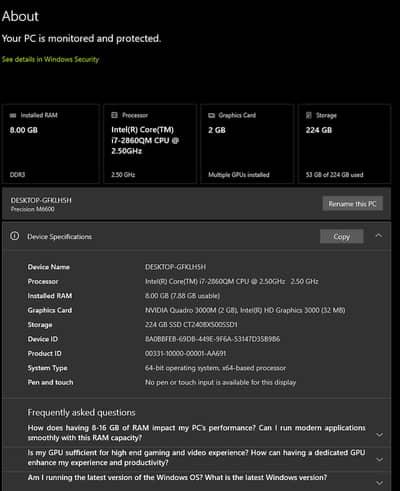Select the 224 GB storage card value

(319, 130)
